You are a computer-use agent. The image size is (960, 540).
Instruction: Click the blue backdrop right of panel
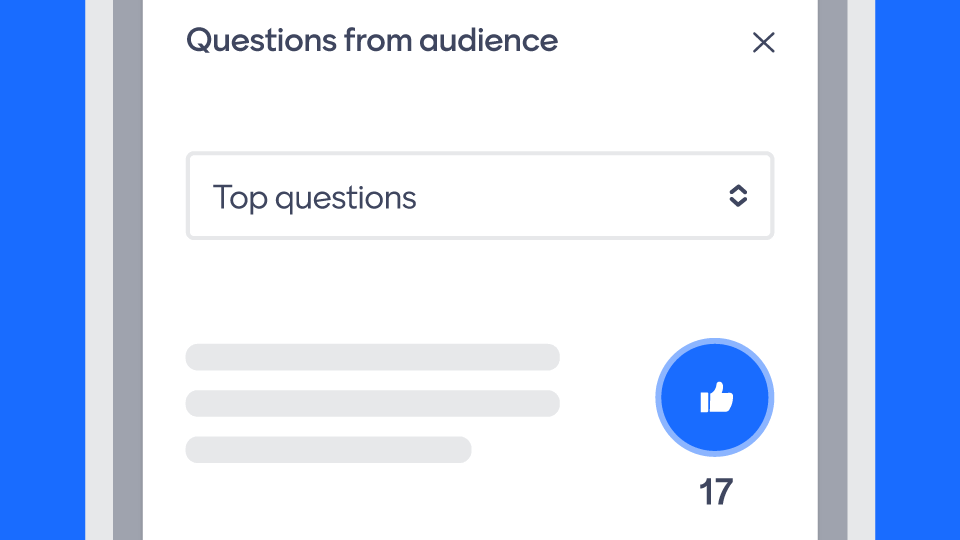(917, 270)
